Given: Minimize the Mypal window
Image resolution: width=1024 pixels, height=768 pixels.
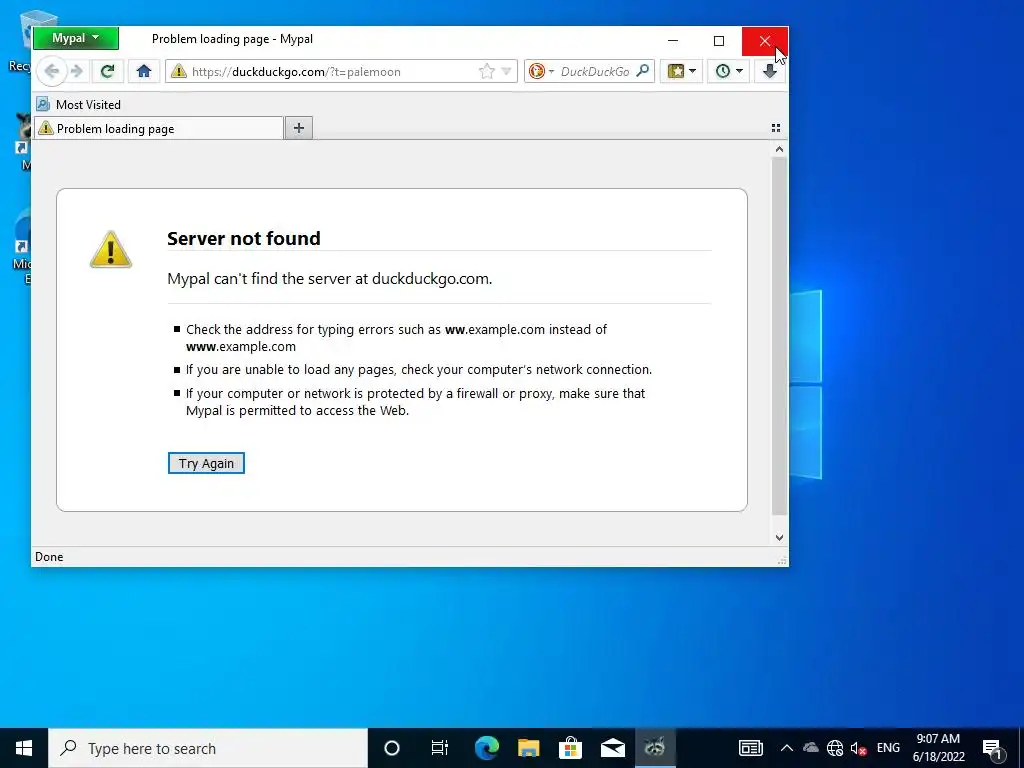Looking at the screenshot, I should coord(673,40).
